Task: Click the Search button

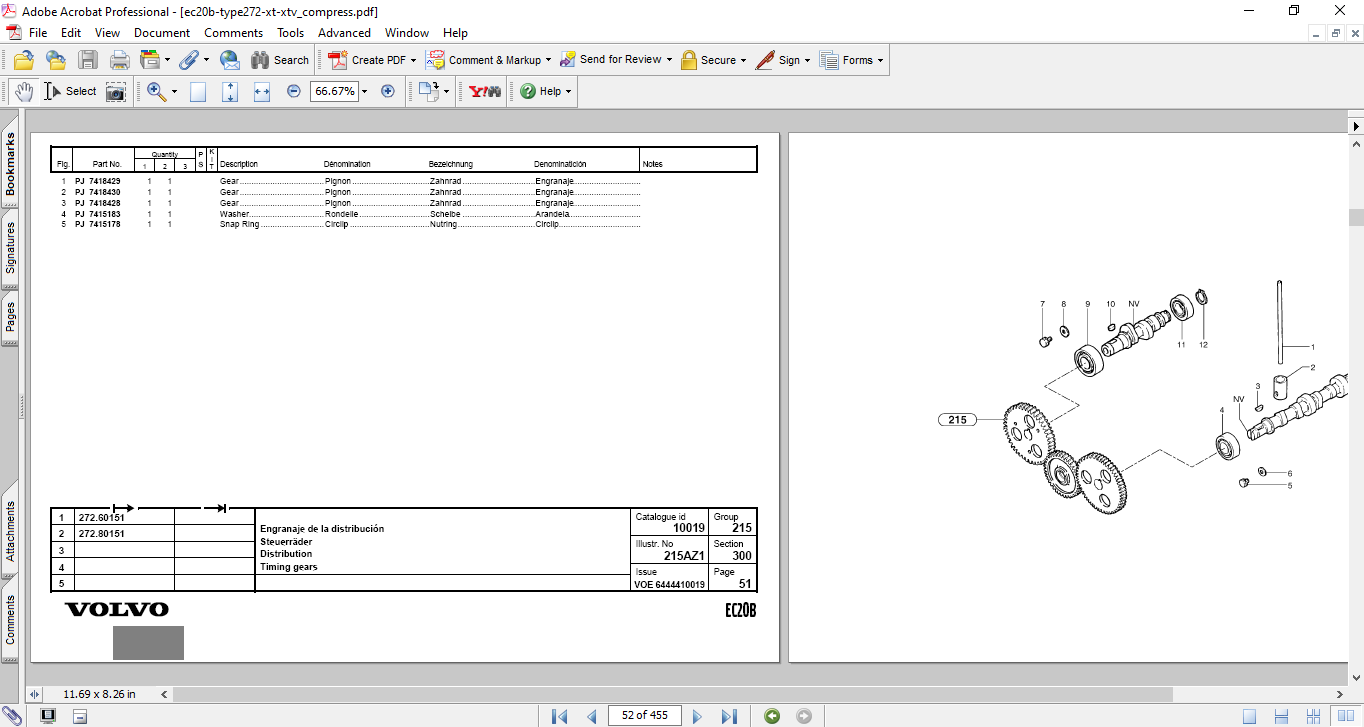Action: (280, 60)
